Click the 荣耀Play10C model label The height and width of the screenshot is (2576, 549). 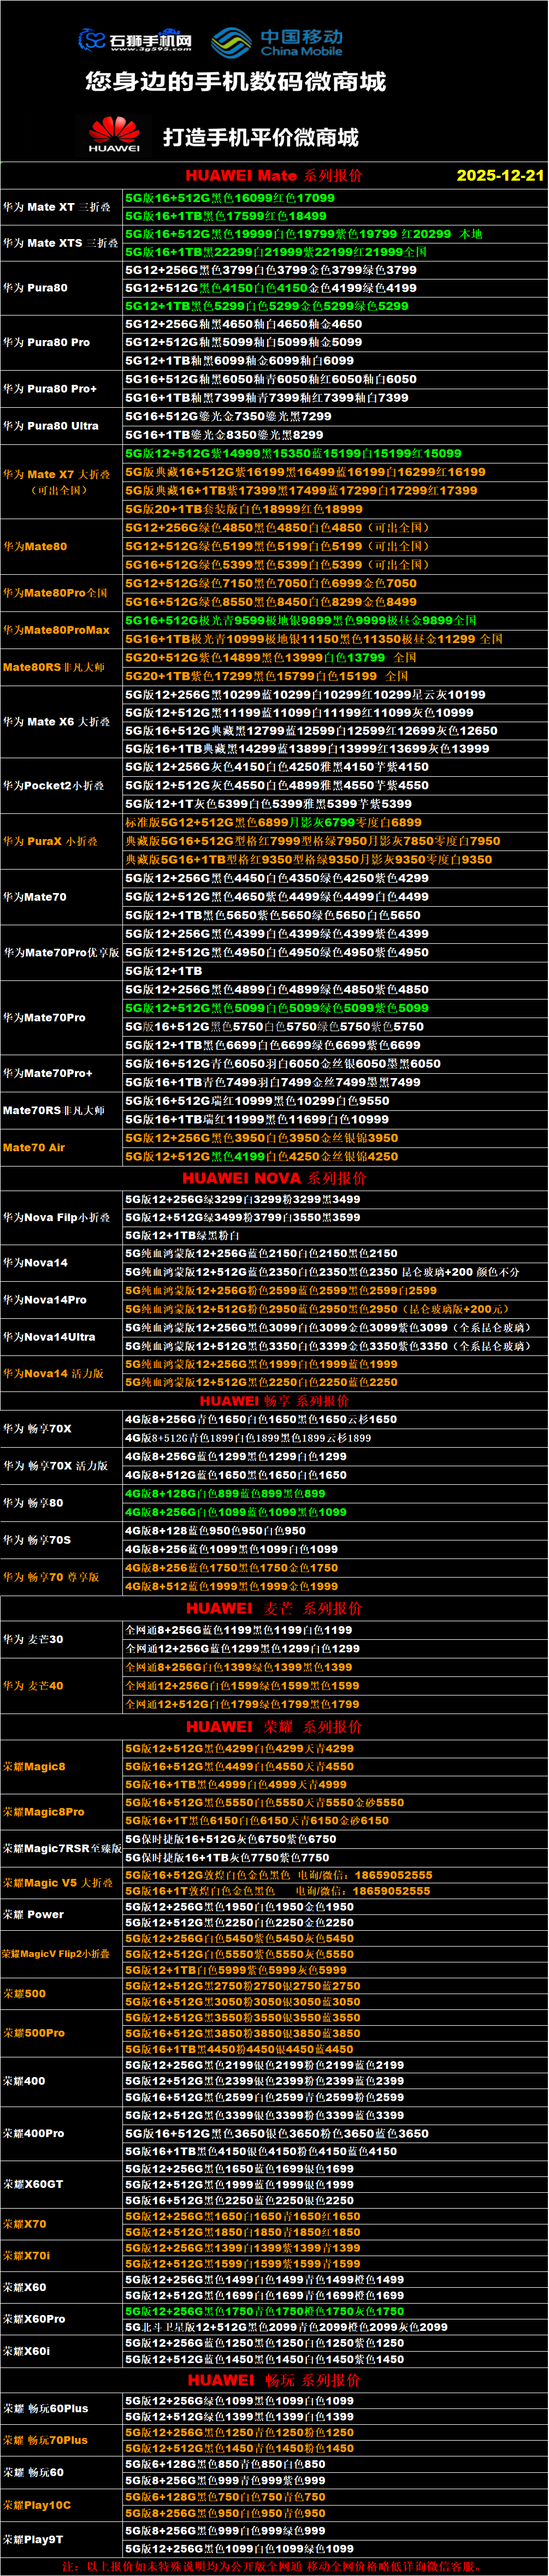coord(37,2505)
